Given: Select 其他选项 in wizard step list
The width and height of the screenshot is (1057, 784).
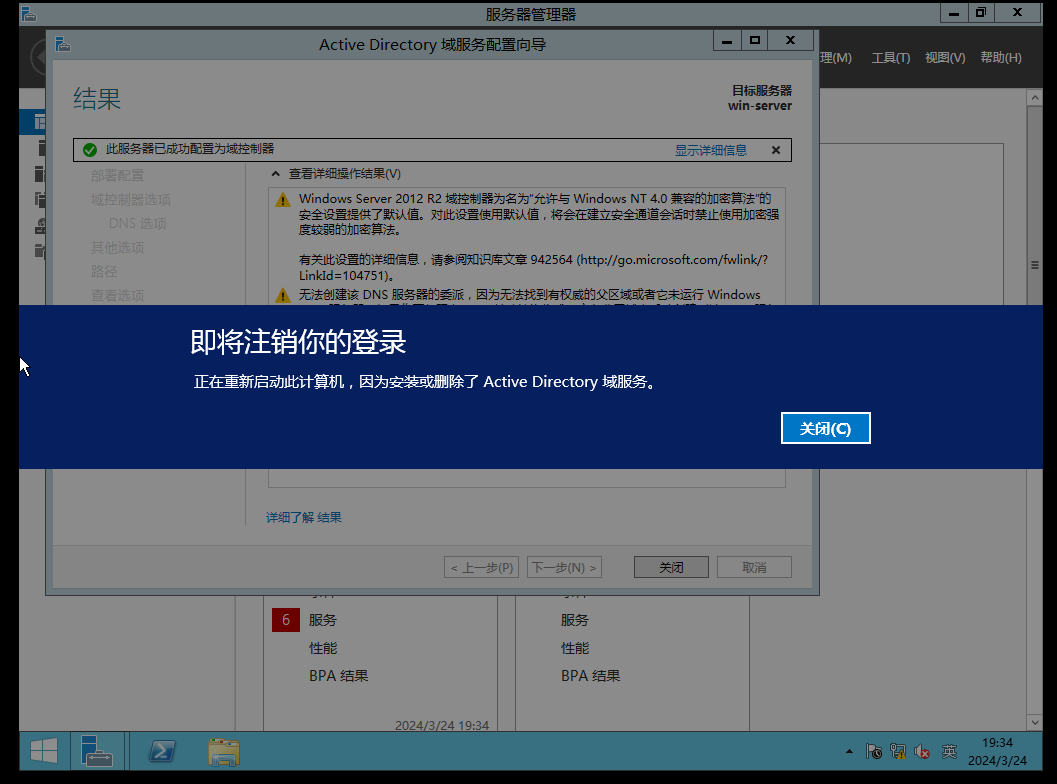Looking at the screenshot, I should [x=117, y=247].
